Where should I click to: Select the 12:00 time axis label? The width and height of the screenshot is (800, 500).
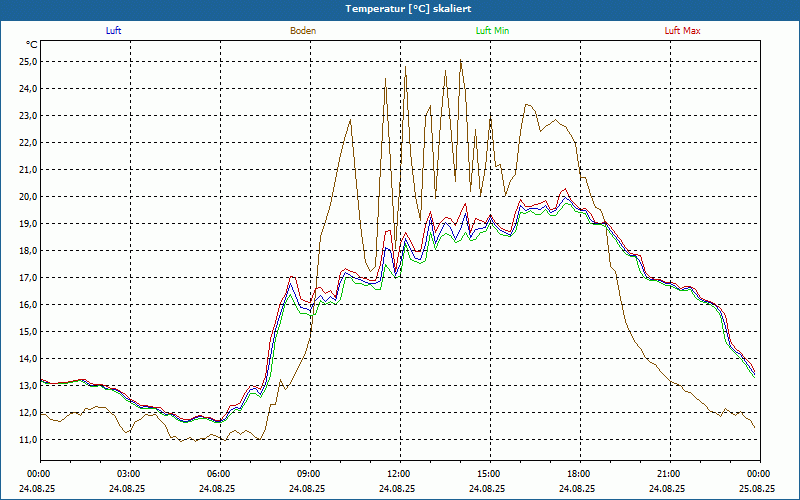pyautogui.click(x=399, y=473)
